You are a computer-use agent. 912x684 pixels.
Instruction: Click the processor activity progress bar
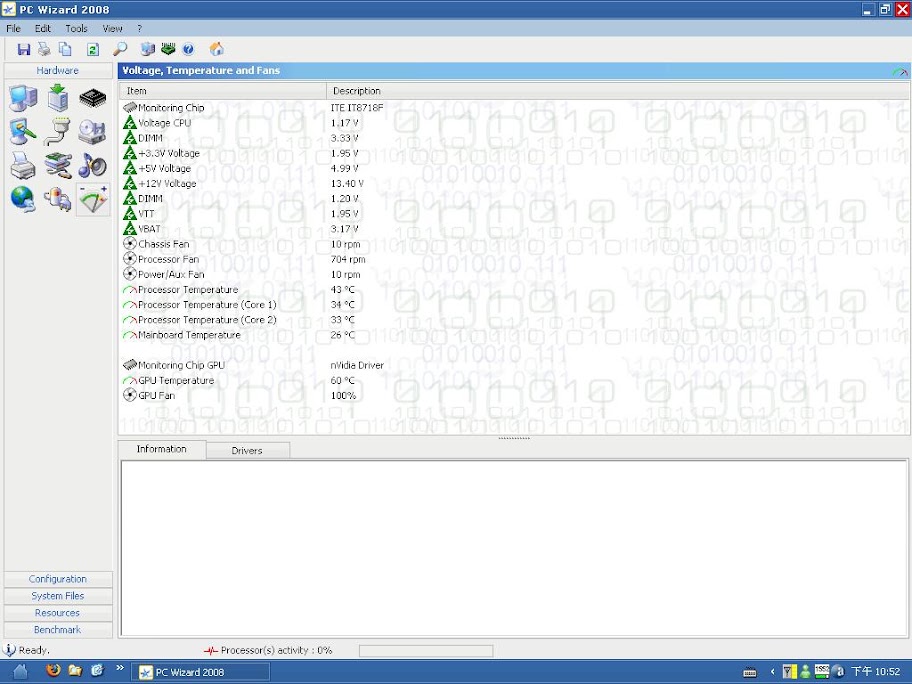click(x=426, y=651)
